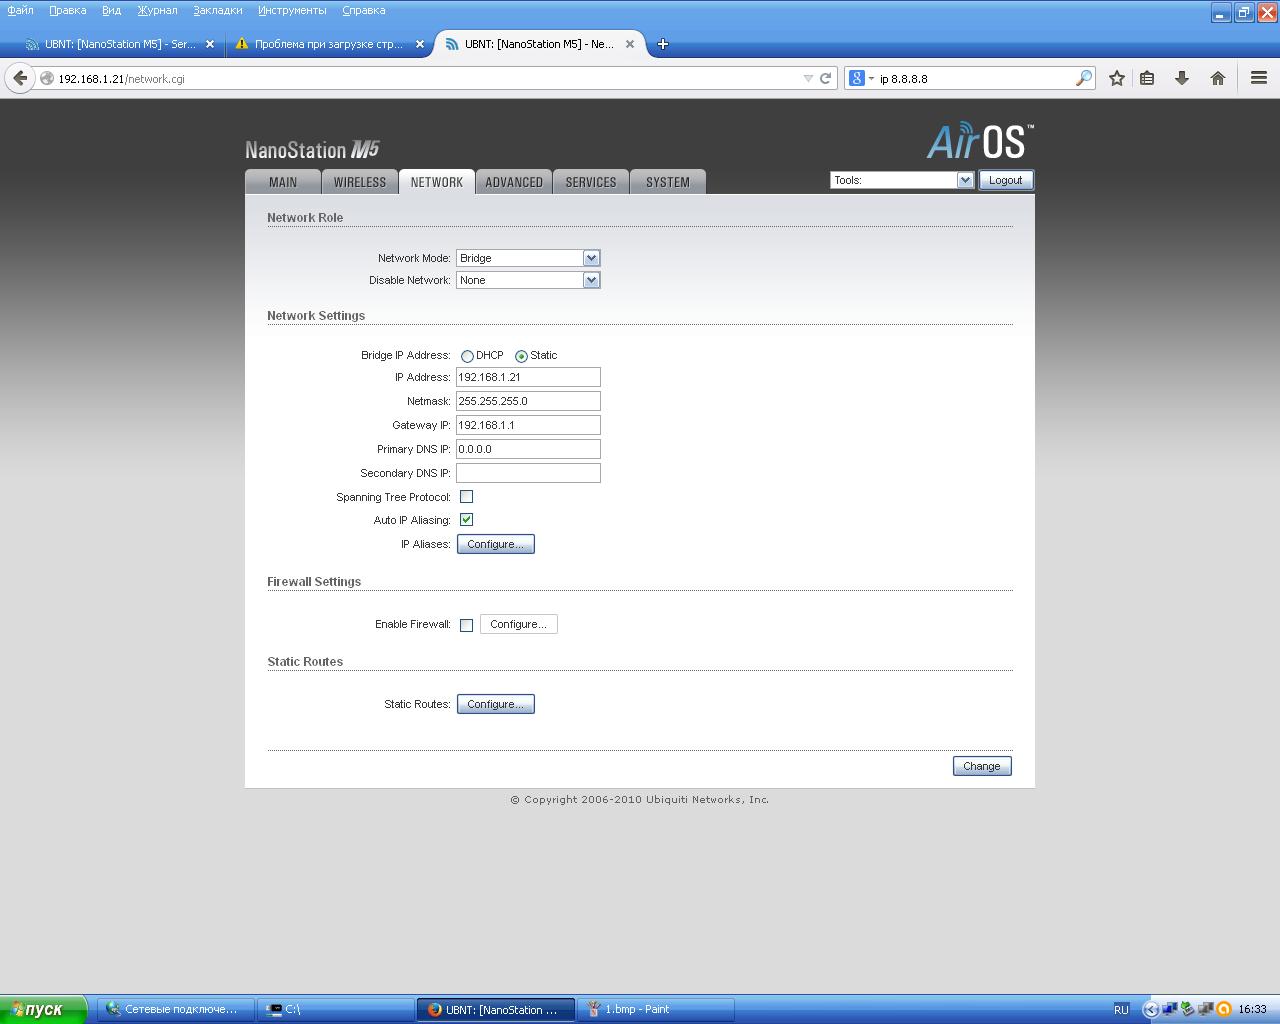Viewport: 1280px width, 1024px height.
Task: Go to home page icon
Action: click(1218, 78)
